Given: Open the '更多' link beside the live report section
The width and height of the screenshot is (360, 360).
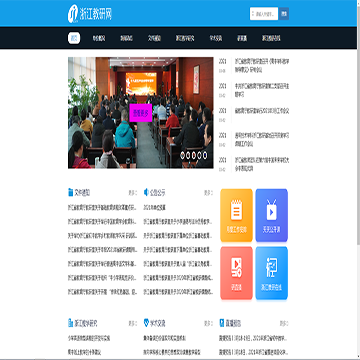Looking at the screenshot, I should point(284,323).
